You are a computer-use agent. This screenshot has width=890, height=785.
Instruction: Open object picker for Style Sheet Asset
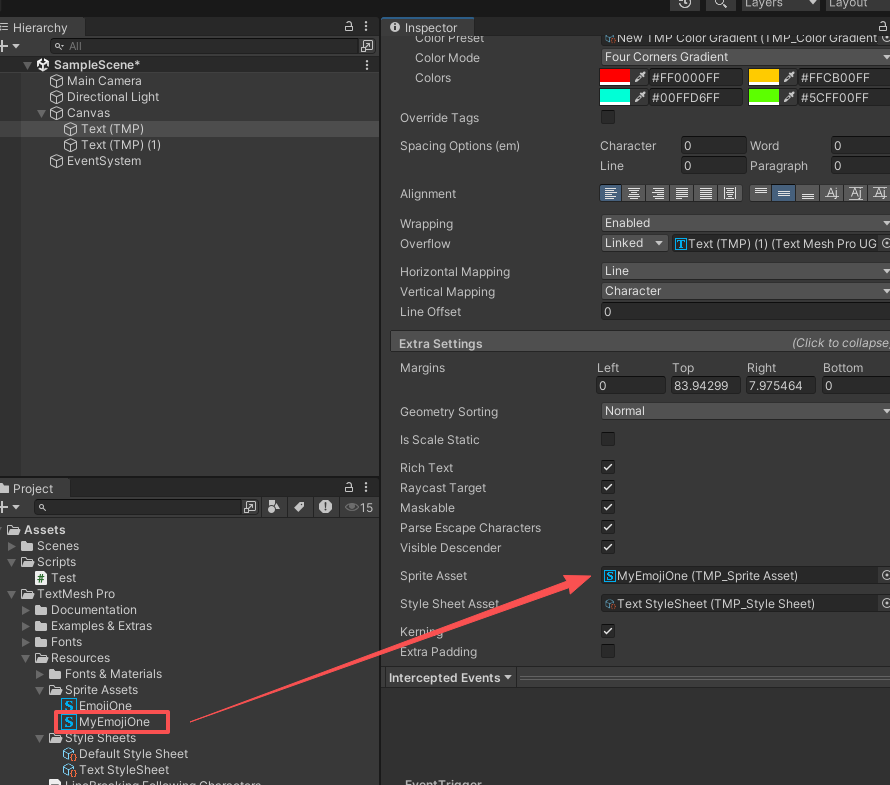[x=885, y=603]
